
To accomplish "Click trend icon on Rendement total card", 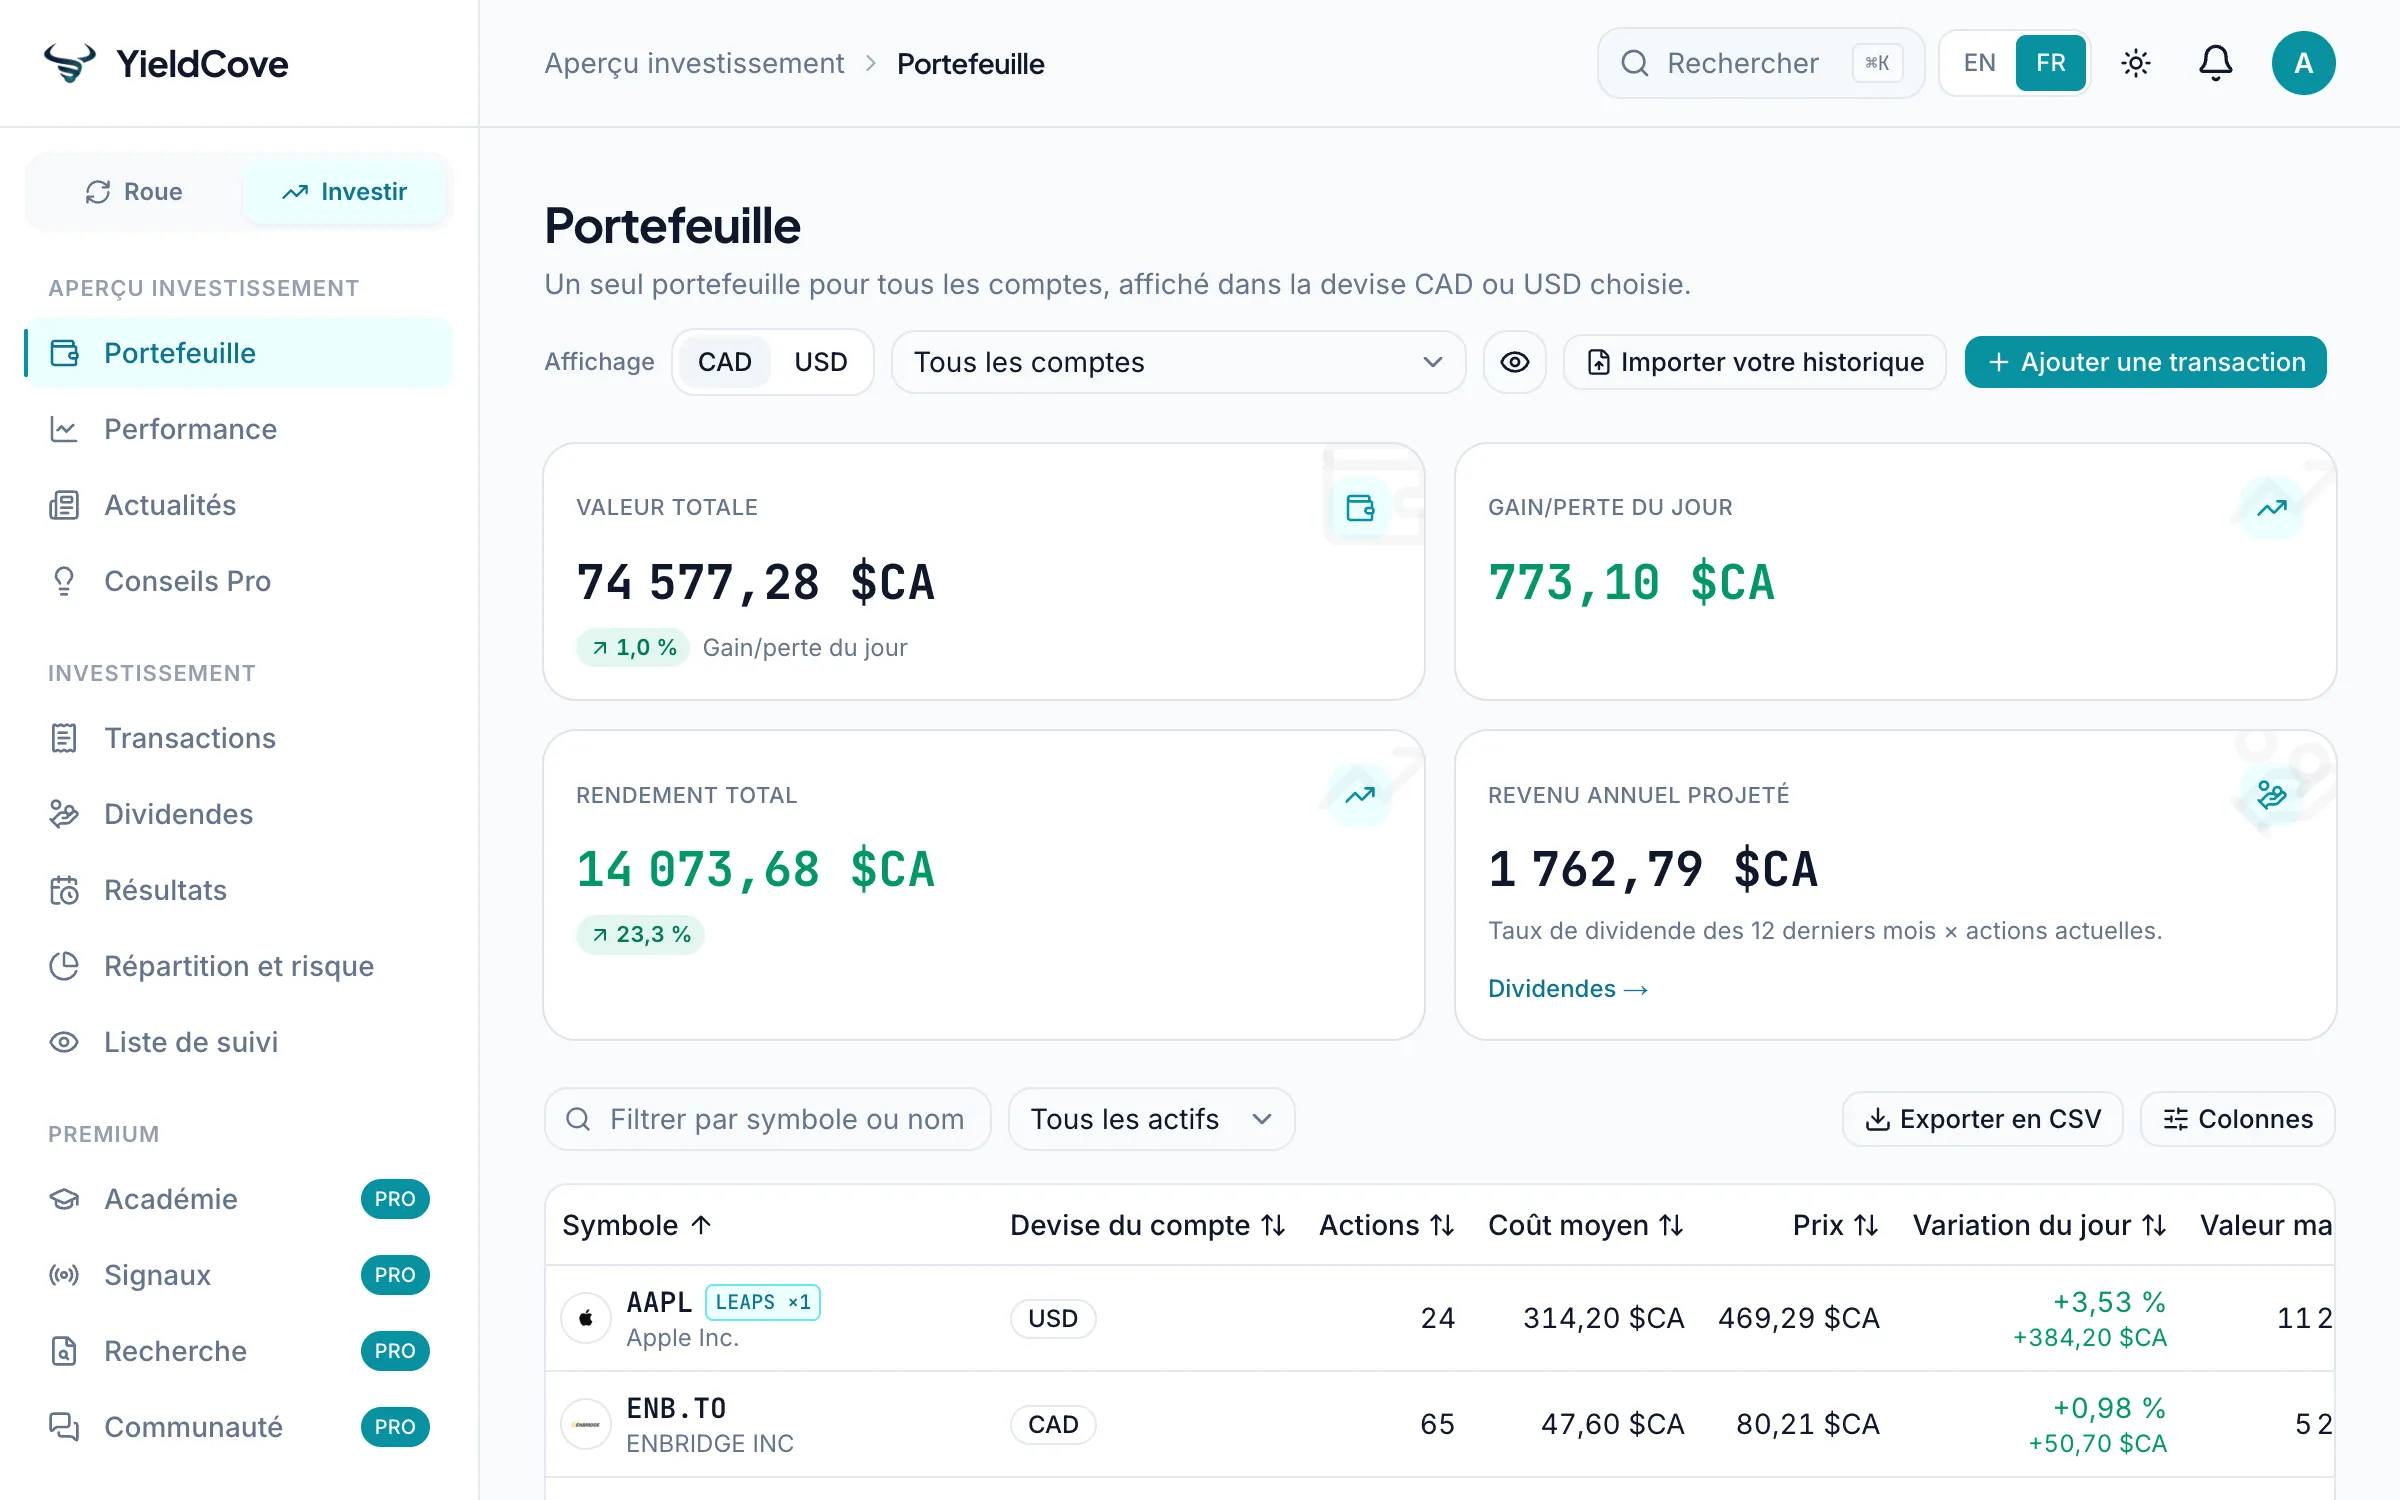I will click(x=1360, y=796).
